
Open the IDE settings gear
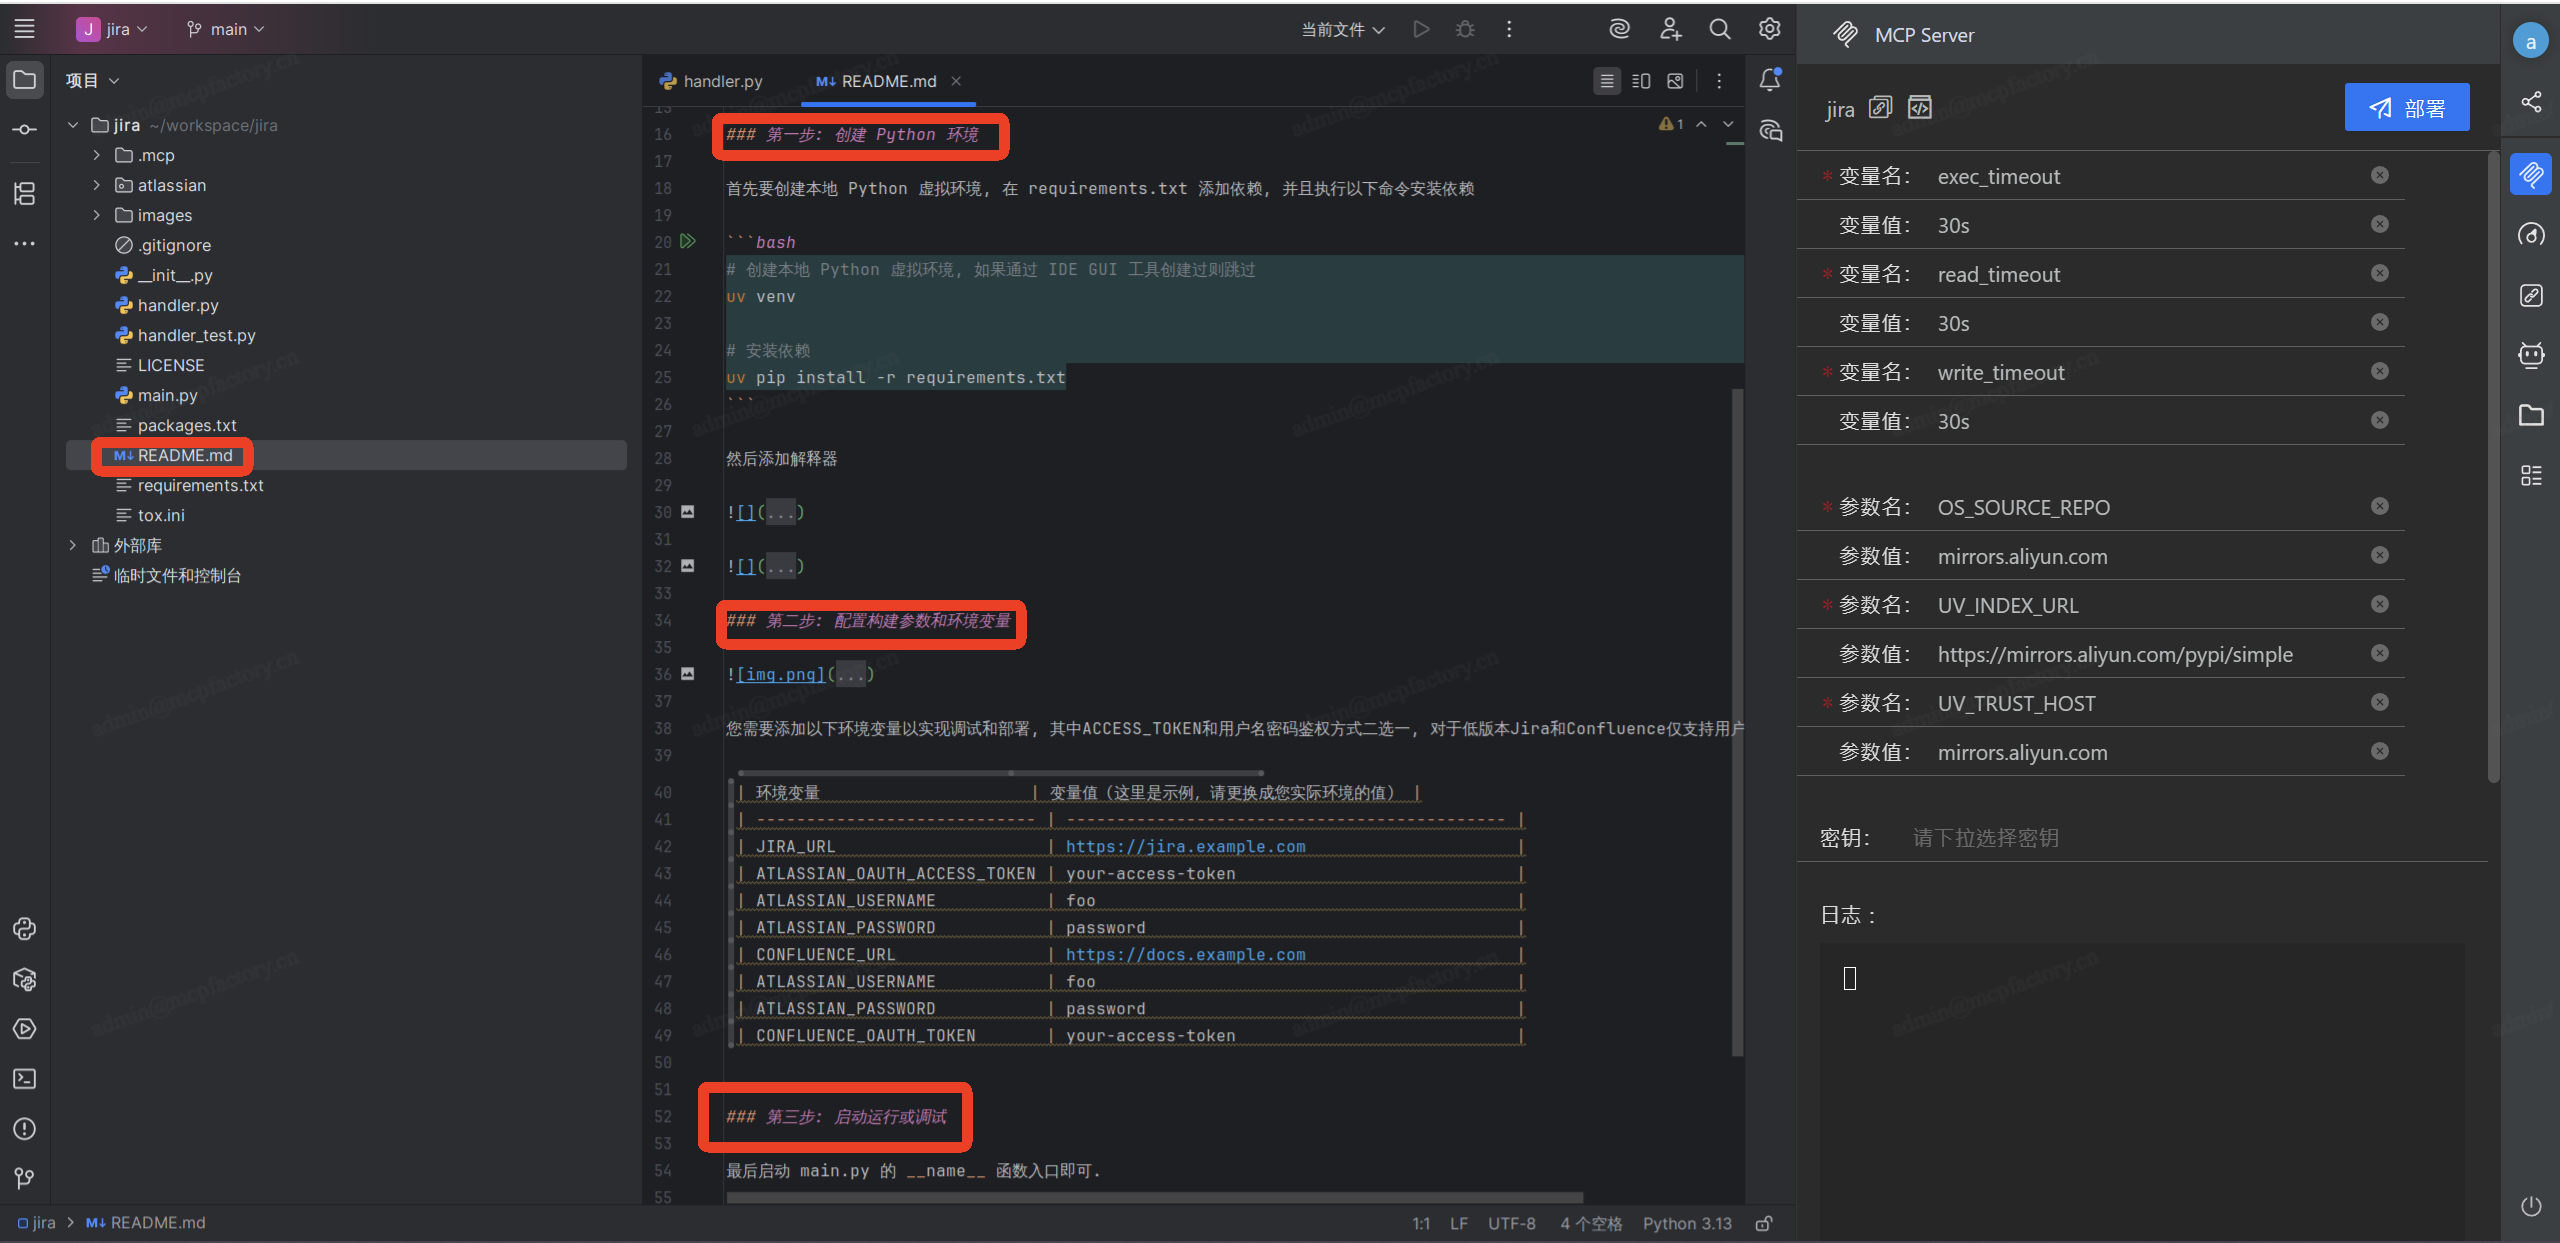click(x=1769, y=29)
